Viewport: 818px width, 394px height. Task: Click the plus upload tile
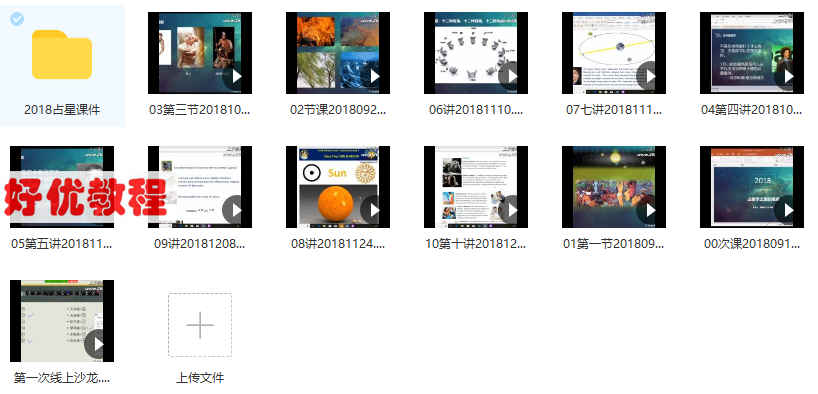click(x=200, y=325)
